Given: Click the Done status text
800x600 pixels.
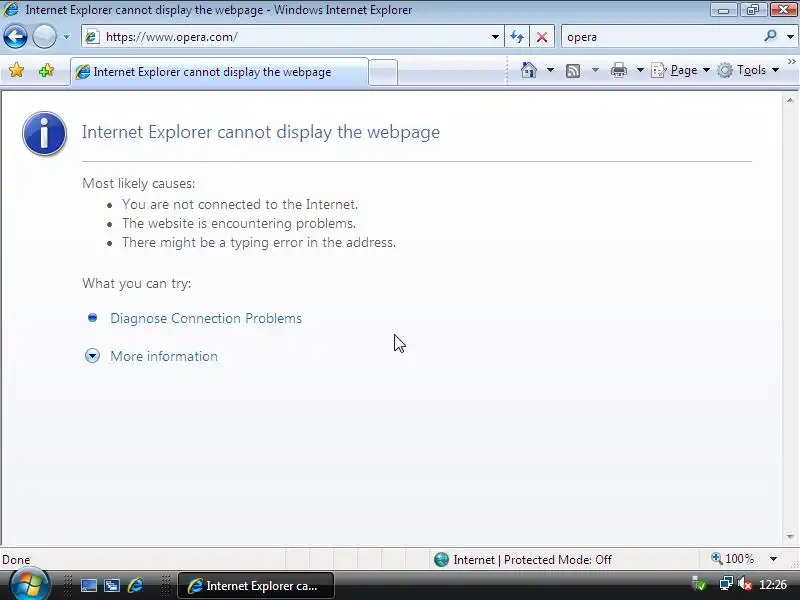Looking at the screenshot, I should click(16, 560).
